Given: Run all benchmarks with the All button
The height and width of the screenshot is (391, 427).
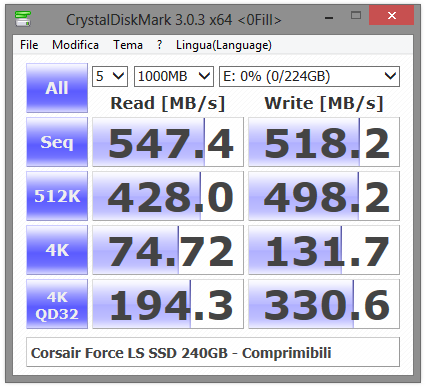Looking at the screenshot, I should [x=57, y=88].
